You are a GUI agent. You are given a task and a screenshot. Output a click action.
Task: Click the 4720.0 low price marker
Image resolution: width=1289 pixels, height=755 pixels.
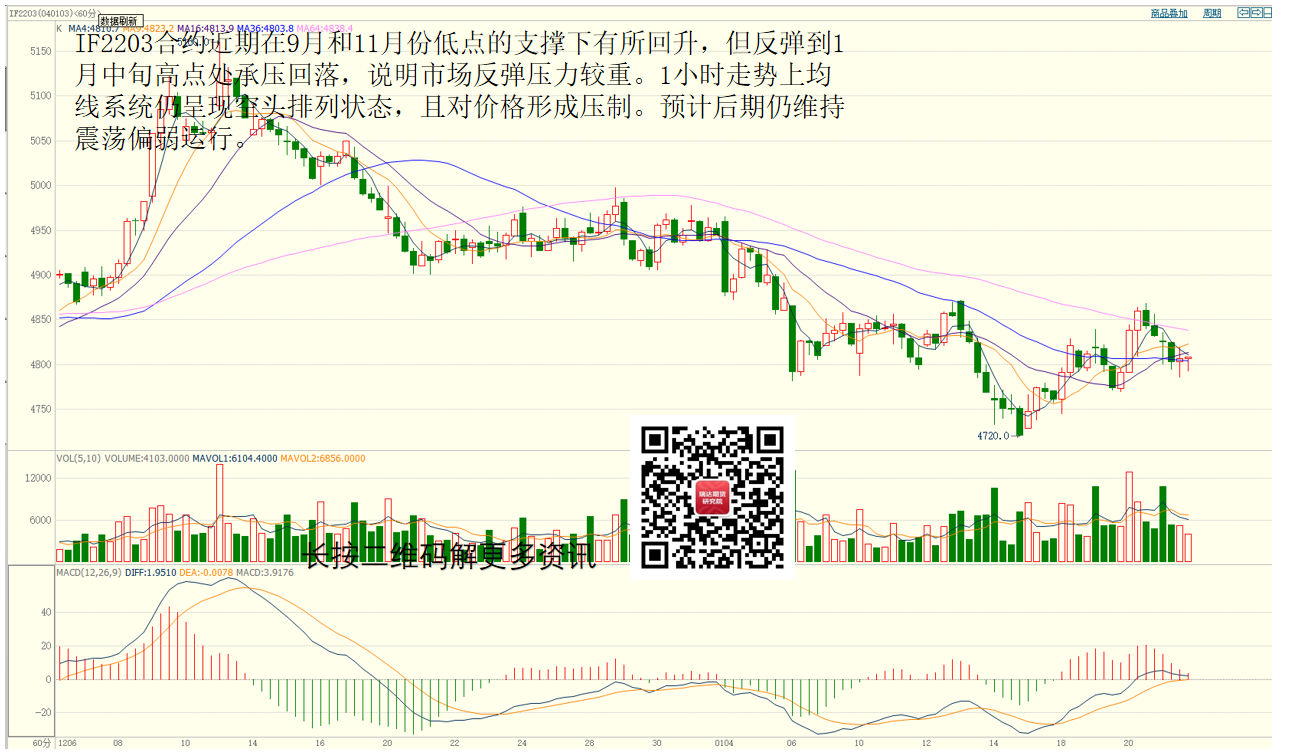click(992, 436)
